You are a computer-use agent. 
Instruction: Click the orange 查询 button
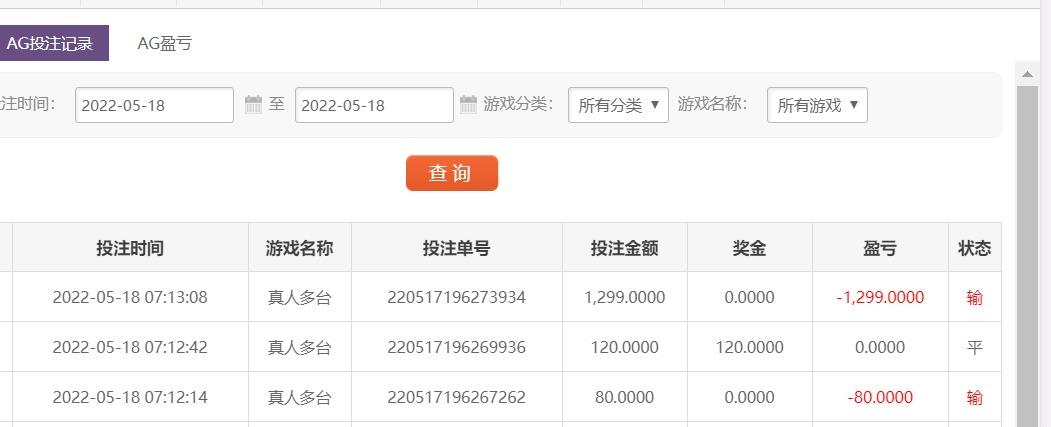click(x=452, y=173)
